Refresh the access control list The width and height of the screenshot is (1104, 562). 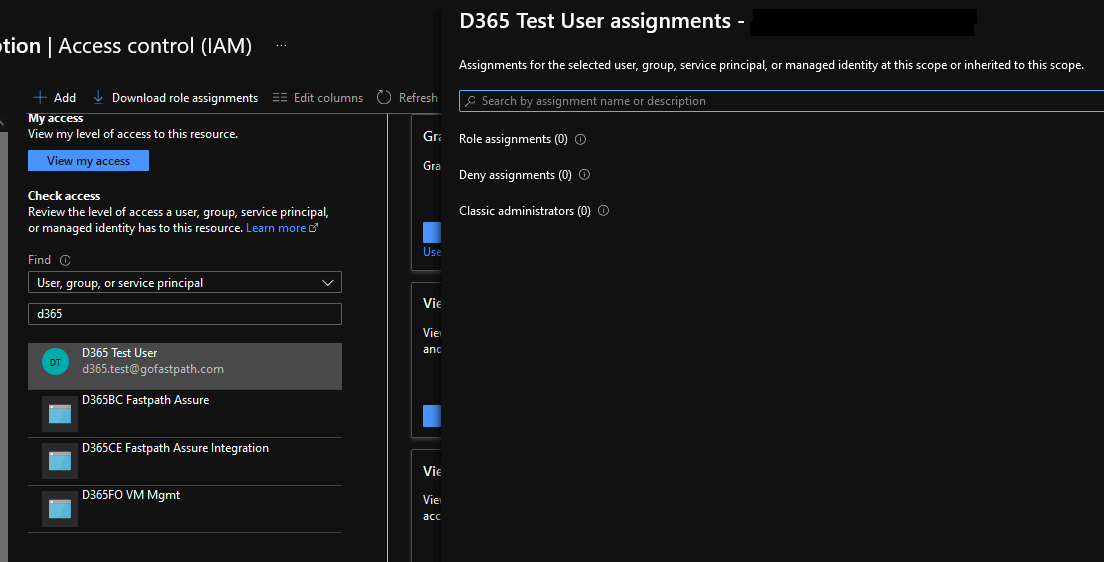(407, 98)
